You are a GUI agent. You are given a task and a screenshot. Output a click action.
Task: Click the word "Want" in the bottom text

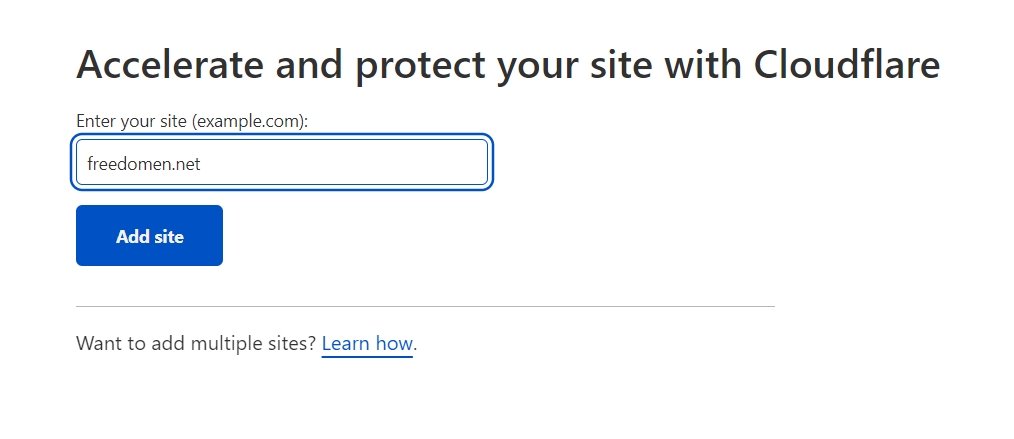[x=97, y=344]
